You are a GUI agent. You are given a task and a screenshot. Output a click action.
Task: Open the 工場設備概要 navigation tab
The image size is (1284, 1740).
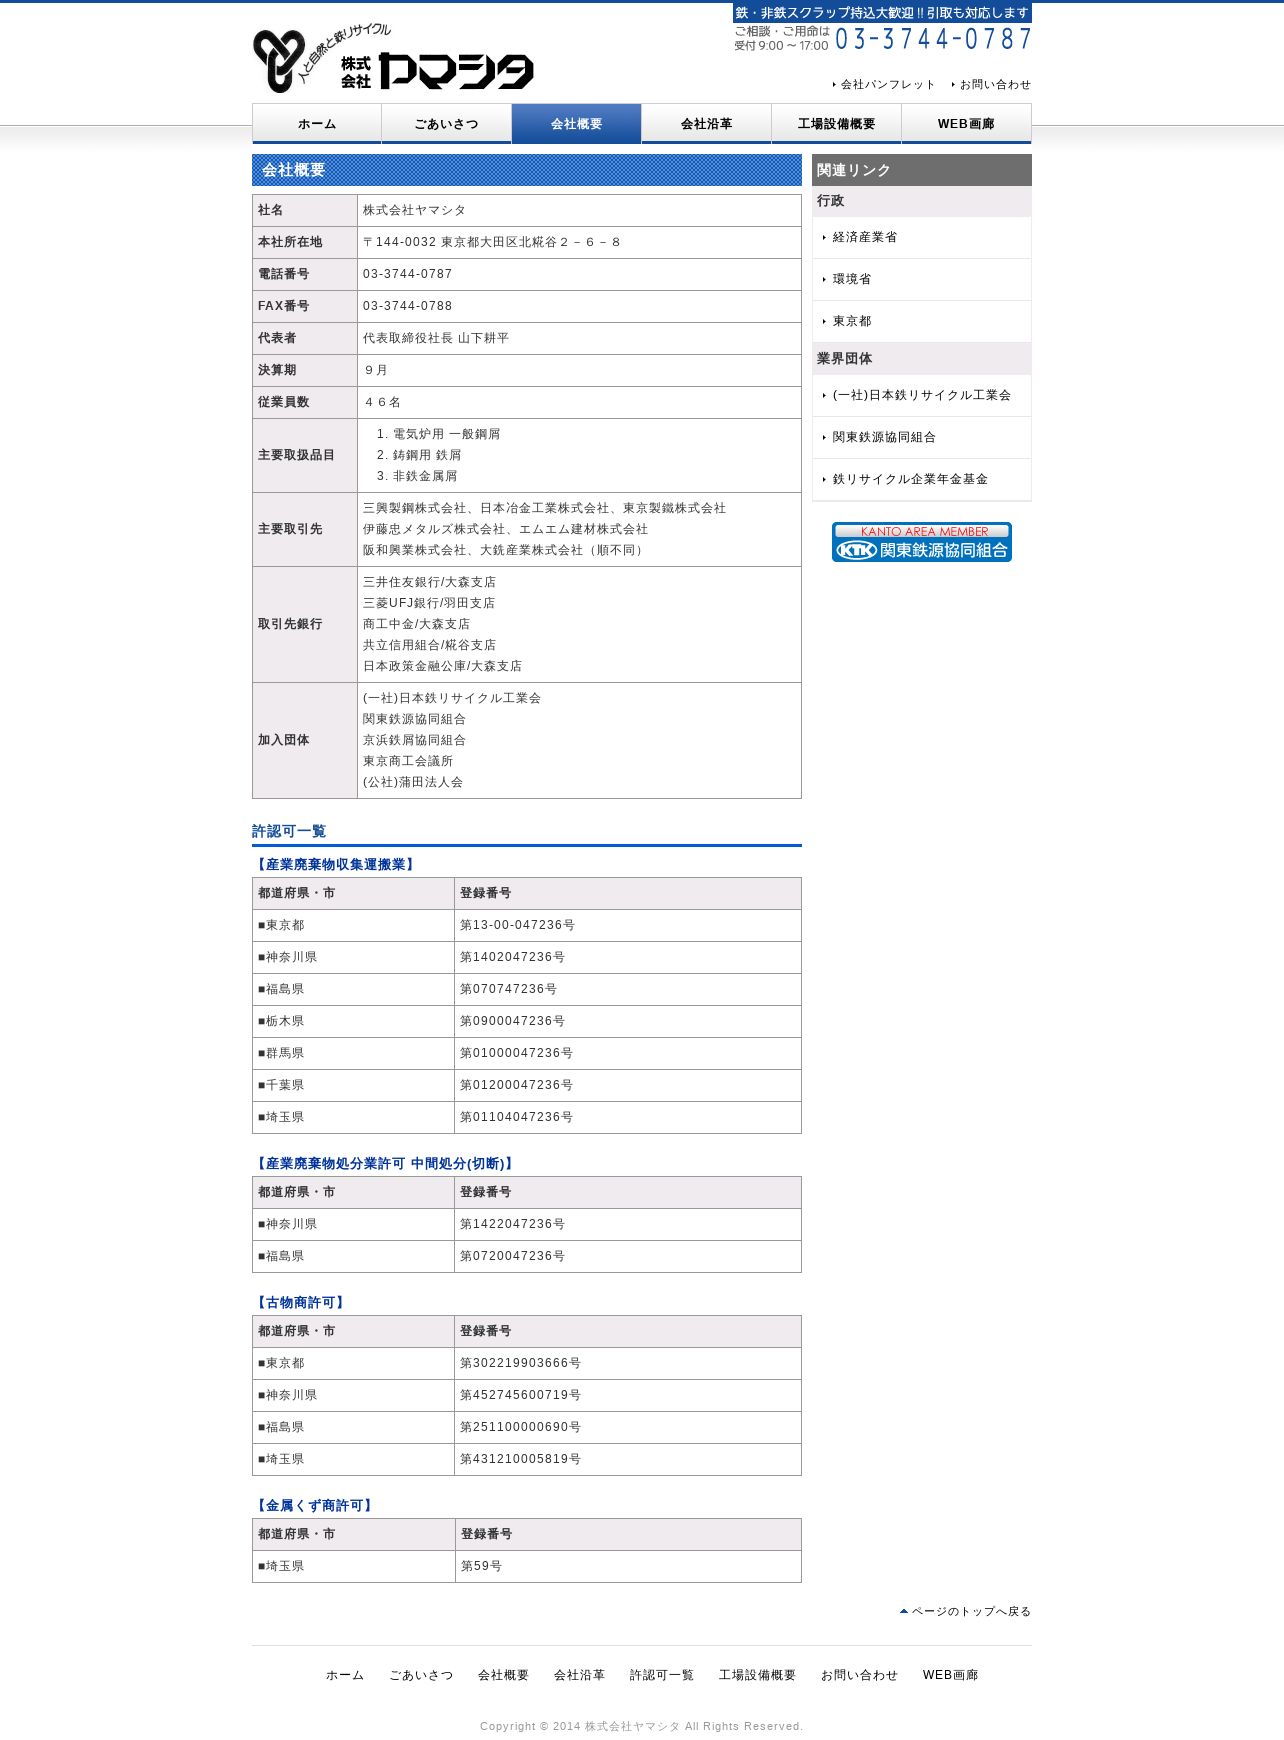837,124
